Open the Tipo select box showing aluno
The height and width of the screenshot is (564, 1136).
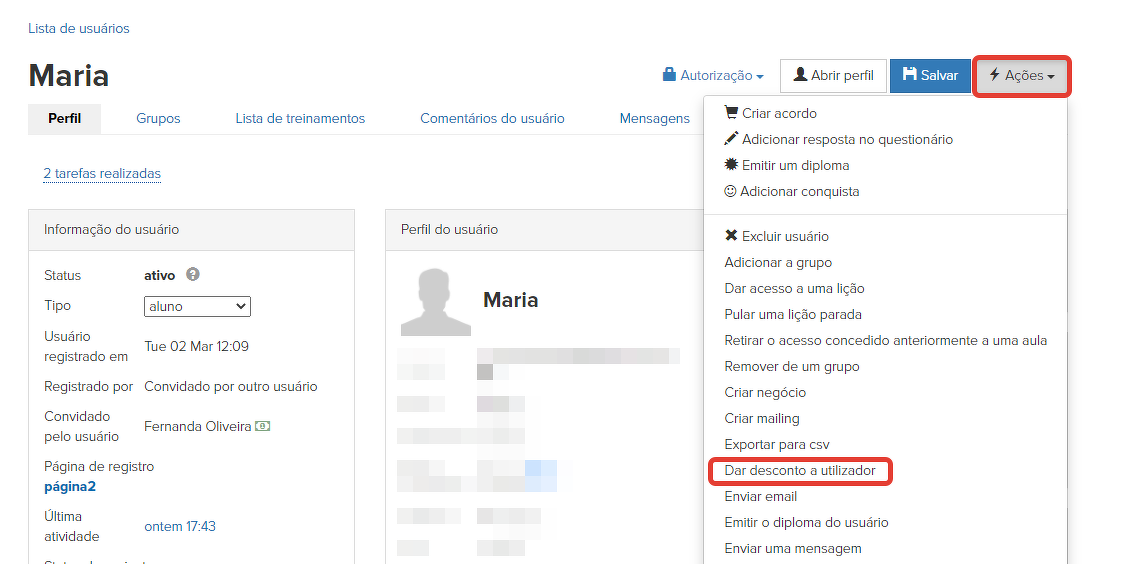pos(197,306)
